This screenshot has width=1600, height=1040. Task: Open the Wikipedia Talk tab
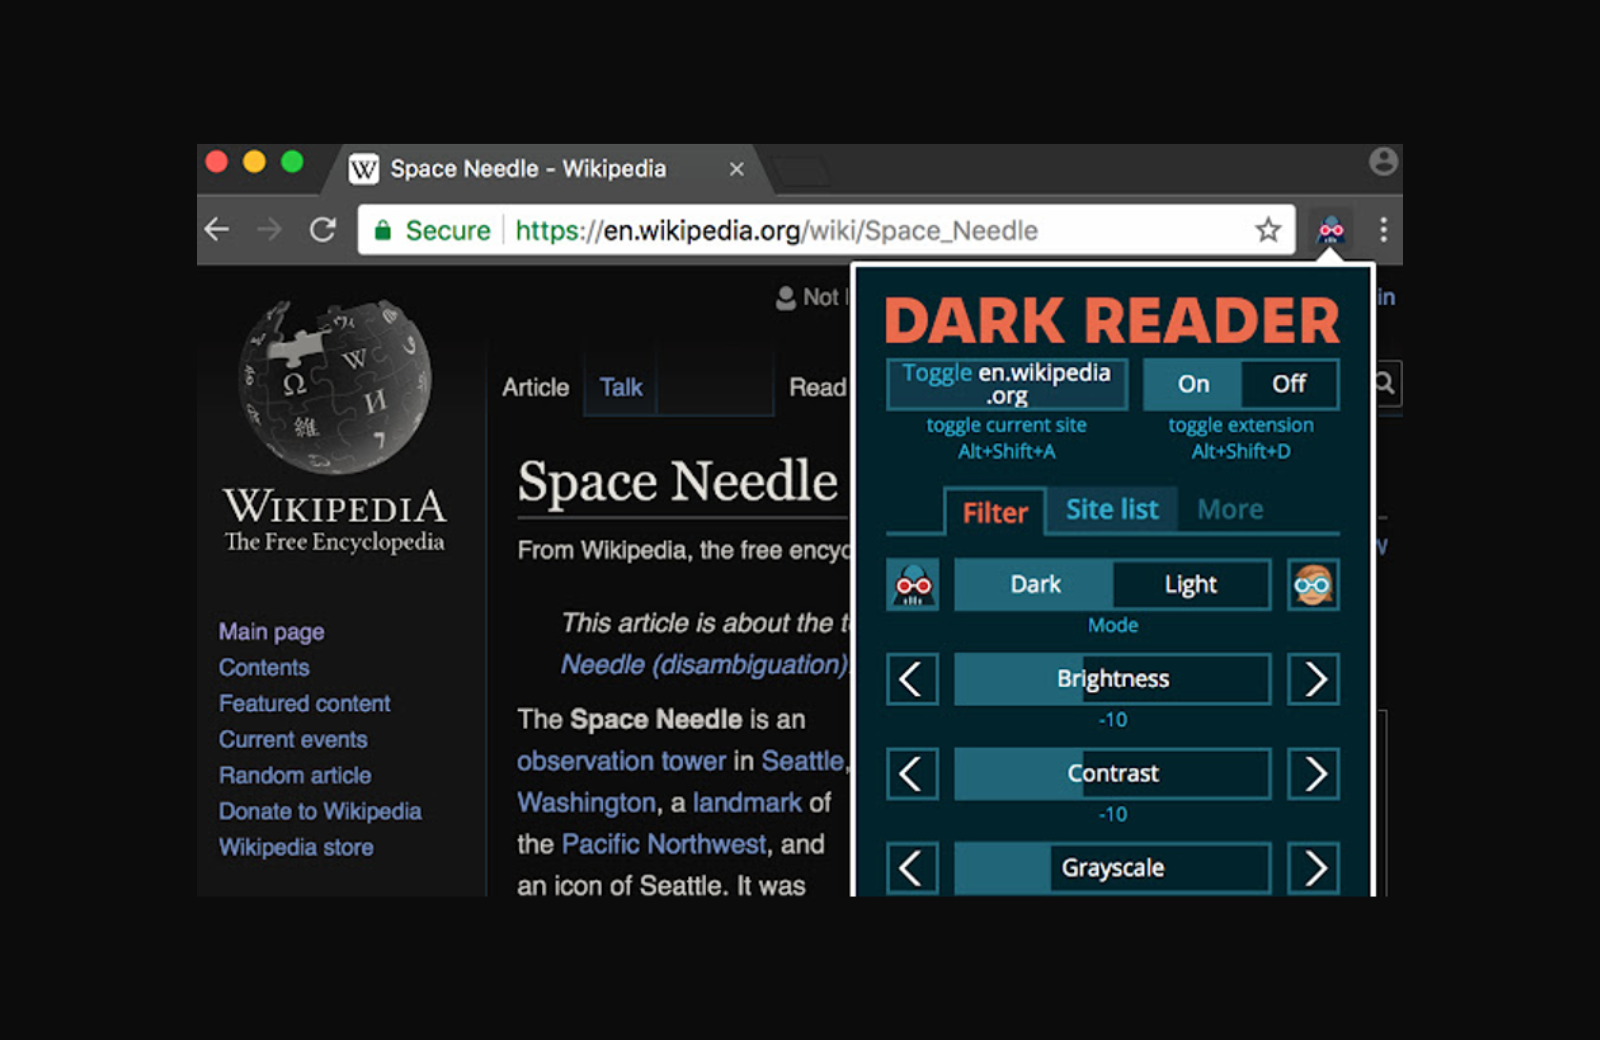pyautogui.click(x=621, y=387)
